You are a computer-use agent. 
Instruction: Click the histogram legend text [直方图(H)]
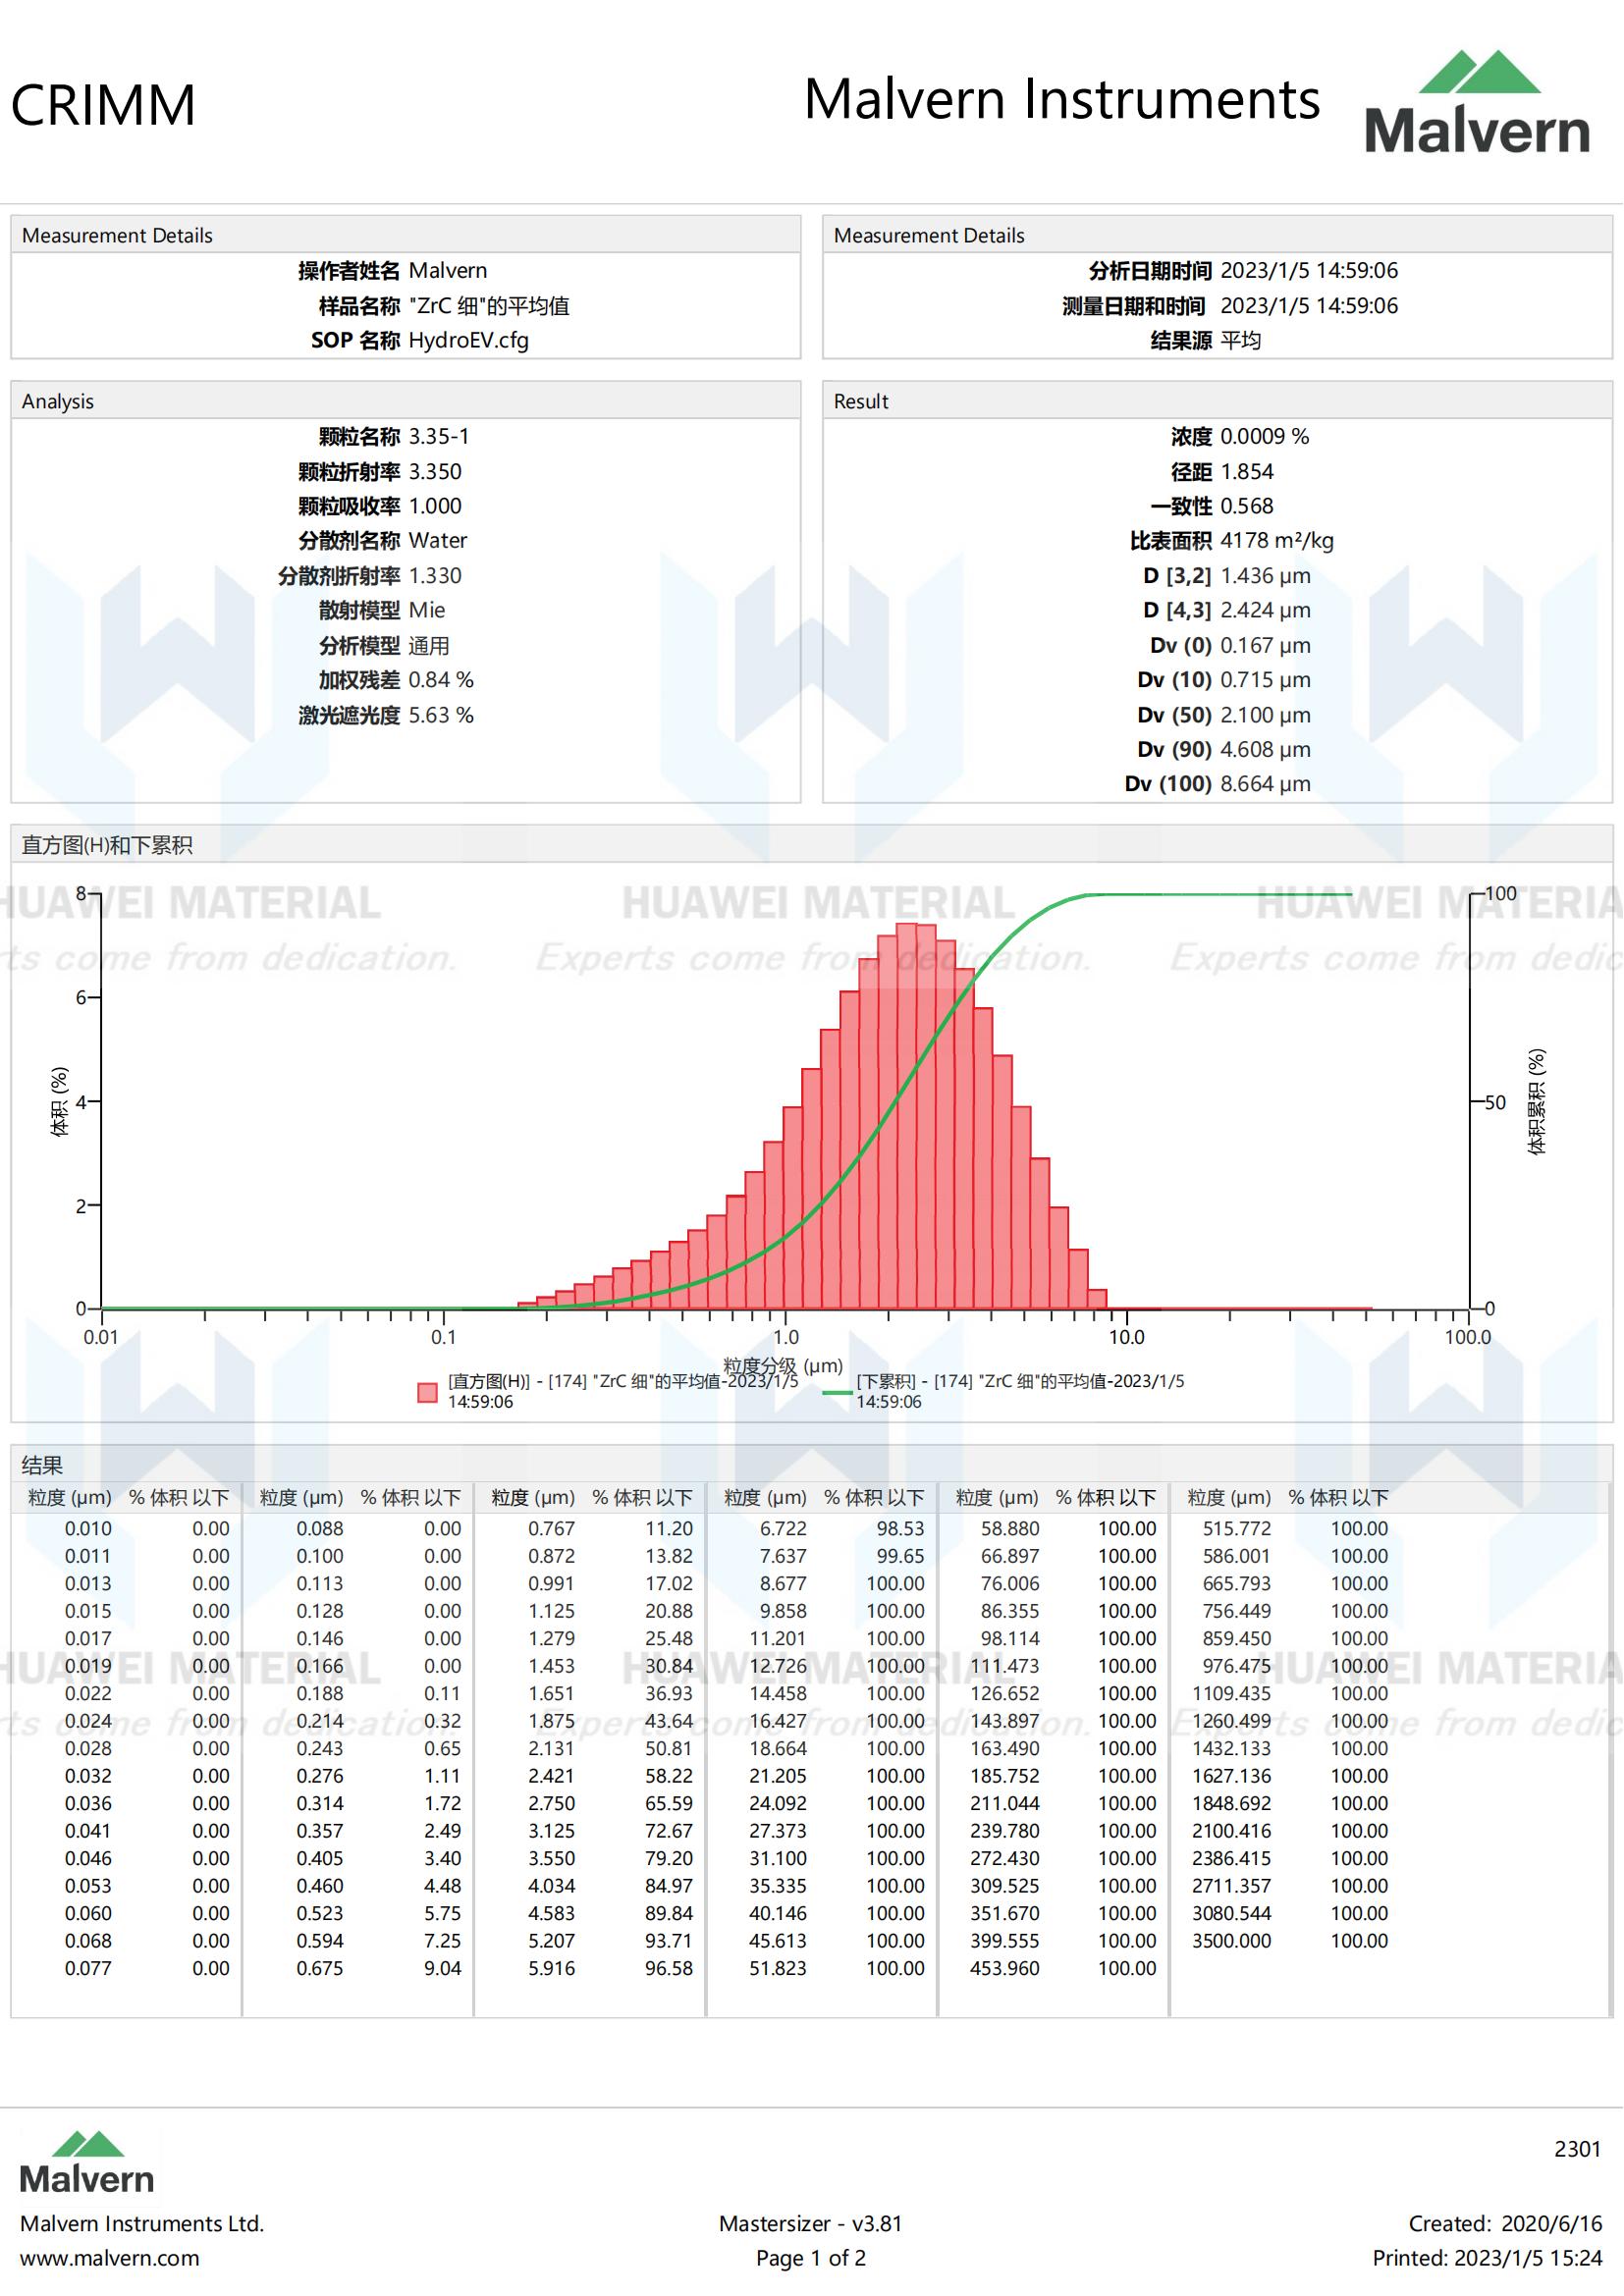coord(623,1391)
